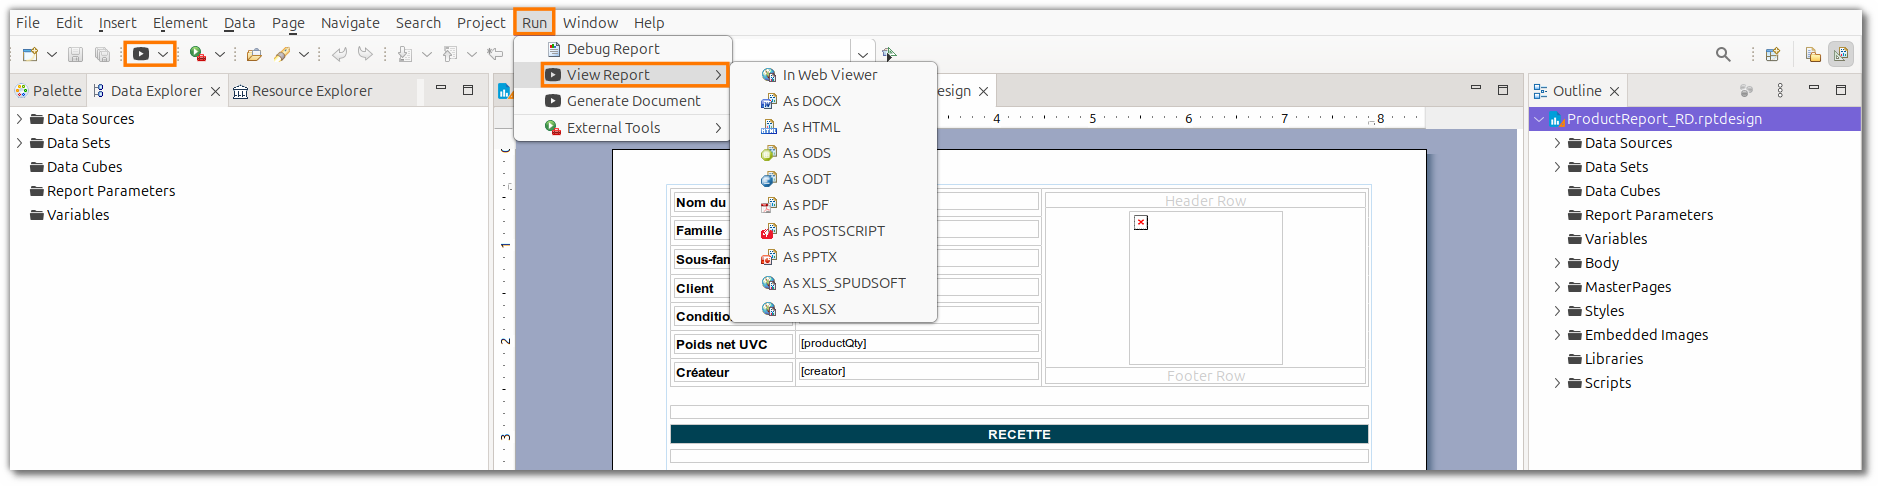This screenshot has width=1878, height=486.
Task: Click the New report toolbar icon
Action: click(x=30, y=54)
